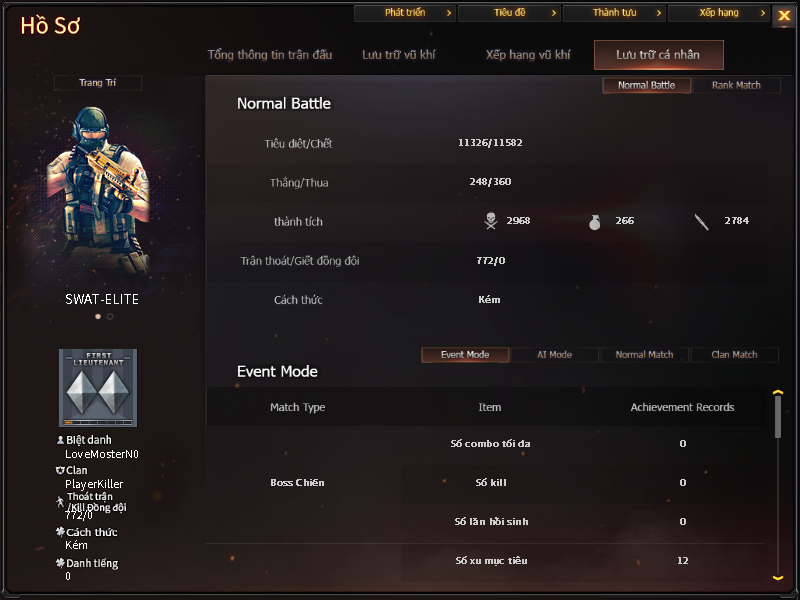Open Tổng thông tin trận đấu tab
This screenshot has height=600, width=800.
tap(269, 55)
